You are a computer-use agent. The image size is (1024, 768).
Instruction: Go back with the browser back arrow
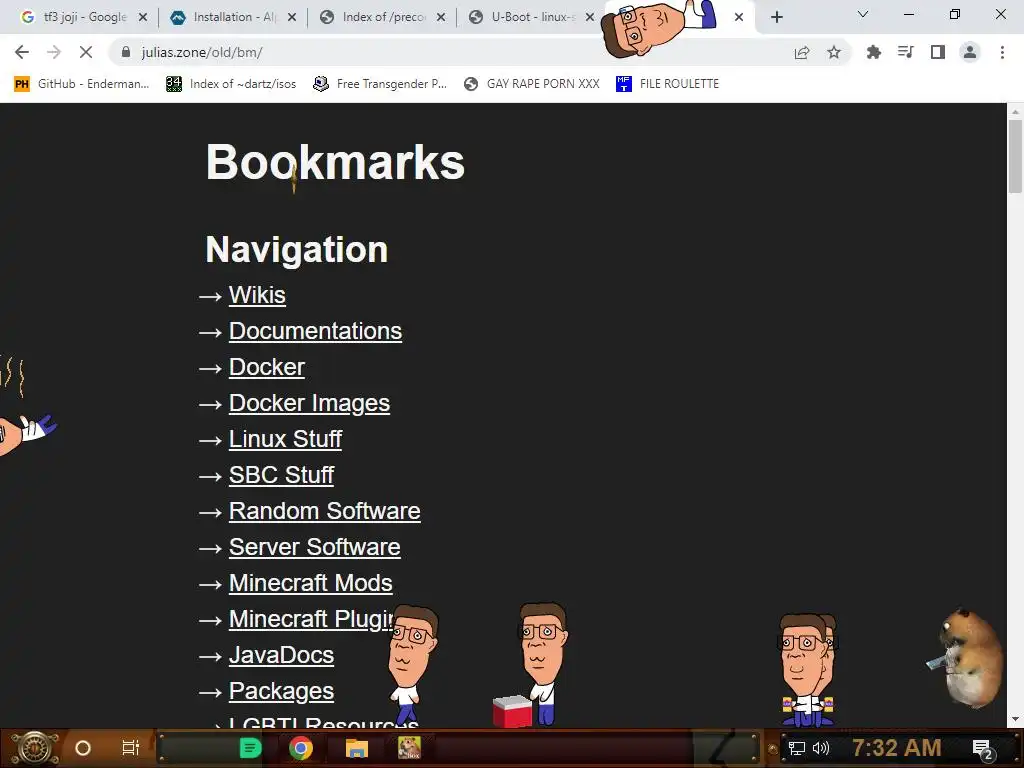point(22,52)
